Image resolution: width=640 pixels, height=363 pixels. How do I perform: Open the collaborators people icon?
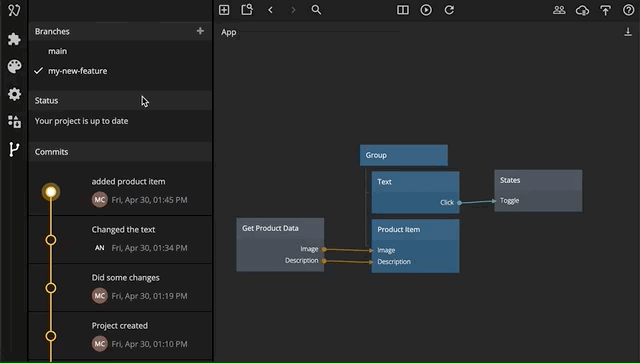pos(559,10)
